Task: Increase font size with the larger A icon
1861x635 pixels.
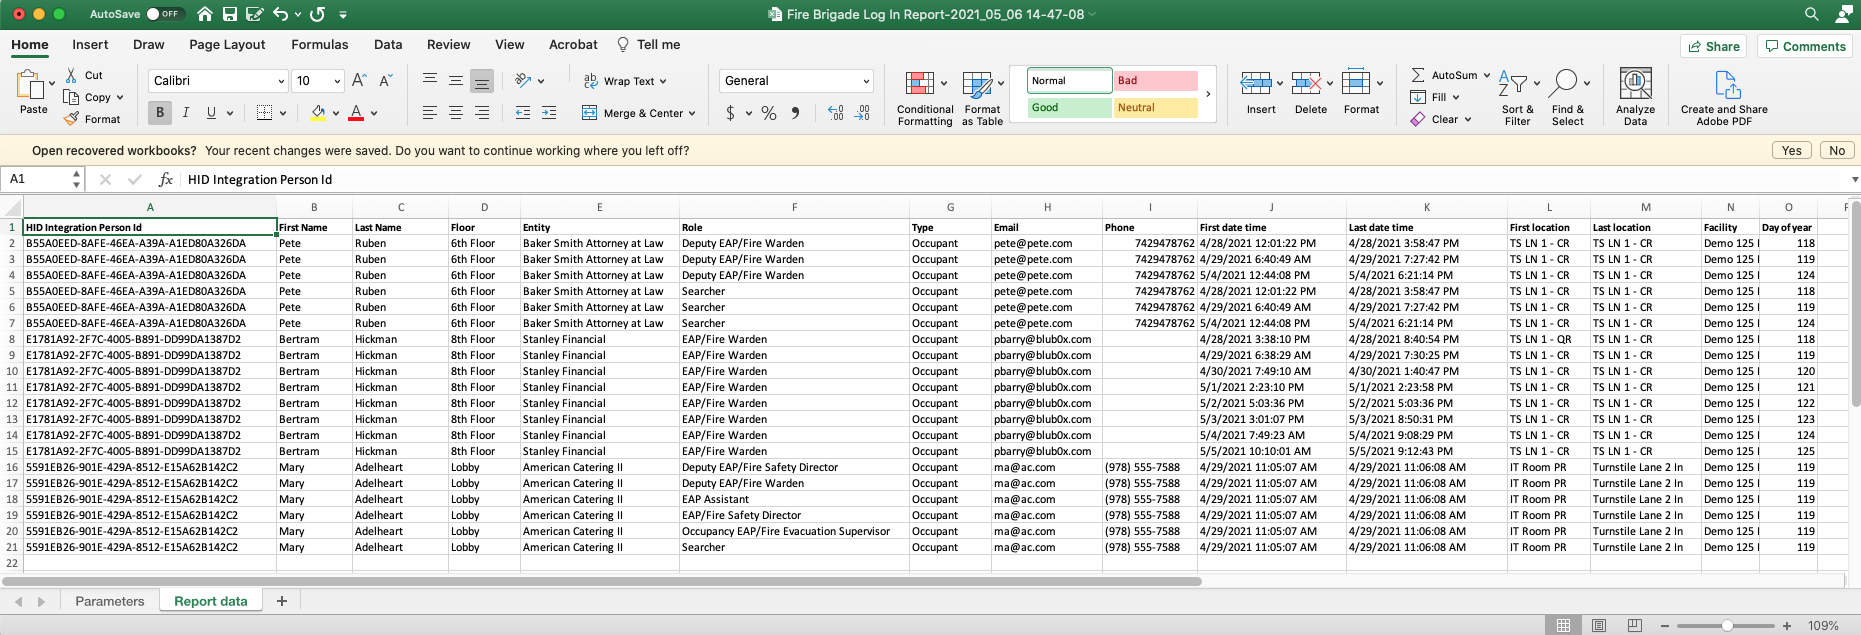Action: click(359, 81)
